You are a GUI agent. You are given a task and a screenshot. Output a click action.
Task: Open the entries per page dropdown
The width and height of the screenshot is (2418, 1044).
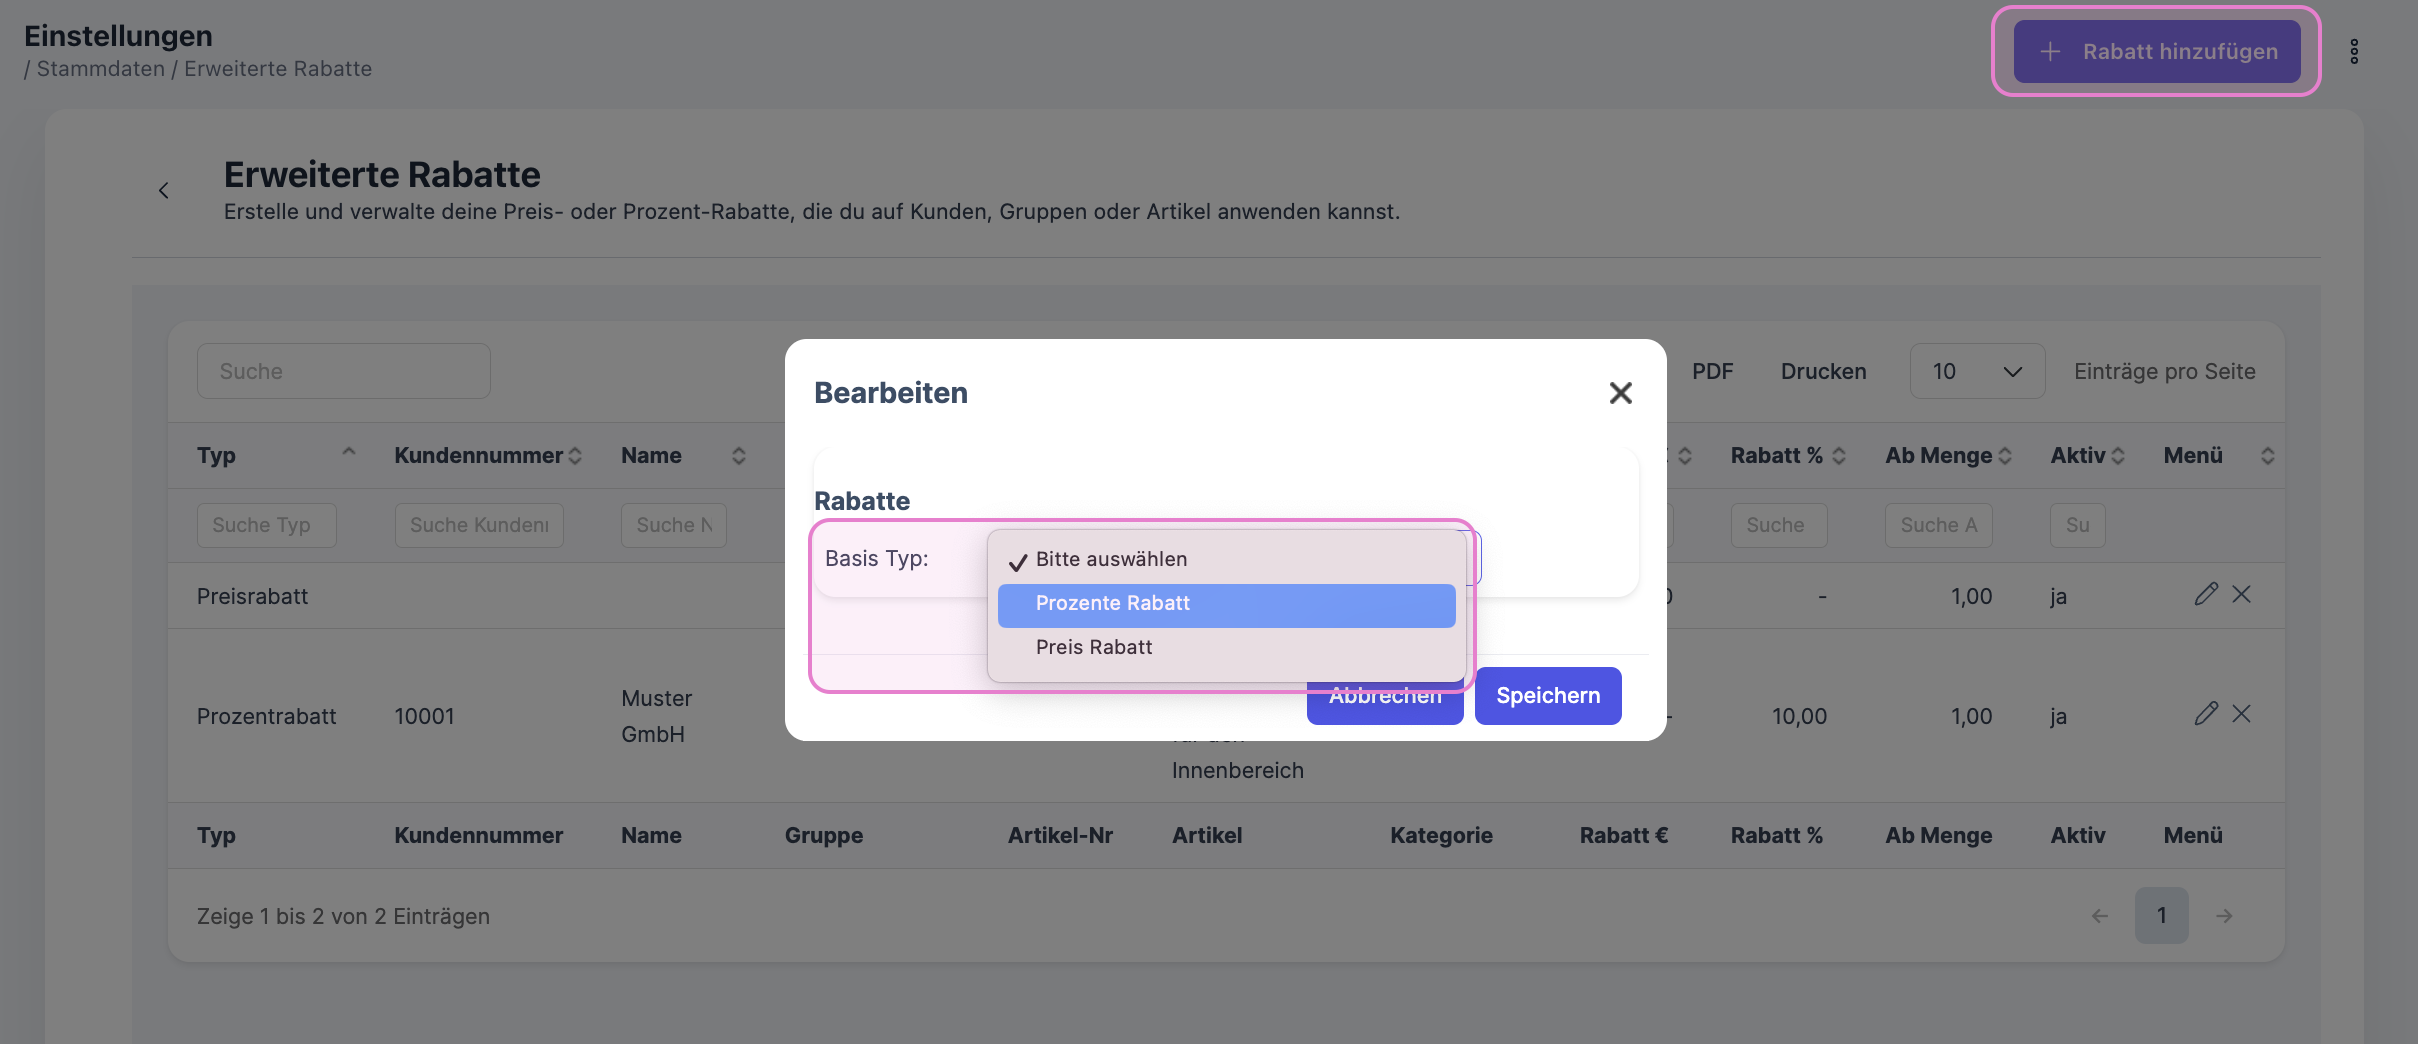coord(1976,372)
